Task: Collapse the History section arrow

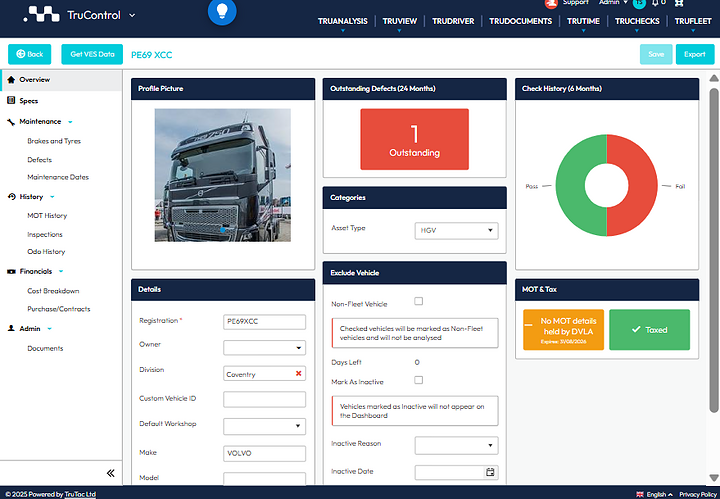Action: tap(52, 197)
